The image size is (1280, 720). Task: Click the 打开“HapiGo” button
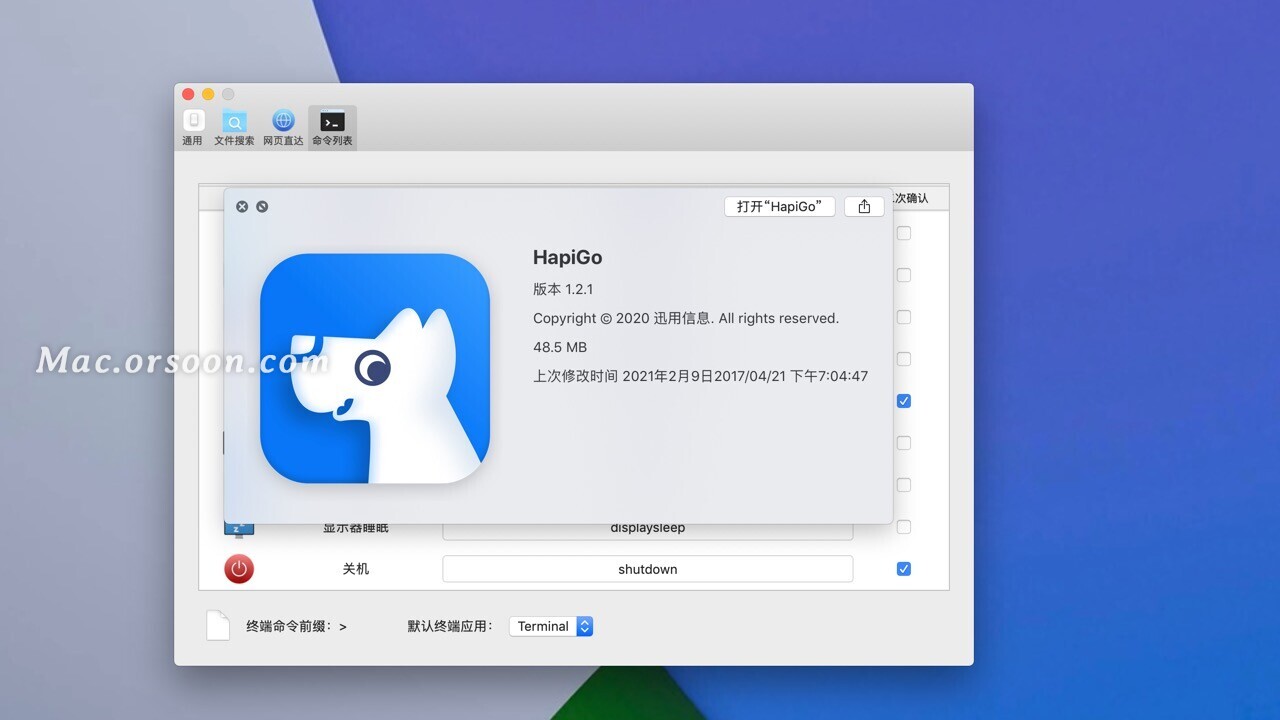[x=779, y=206]
